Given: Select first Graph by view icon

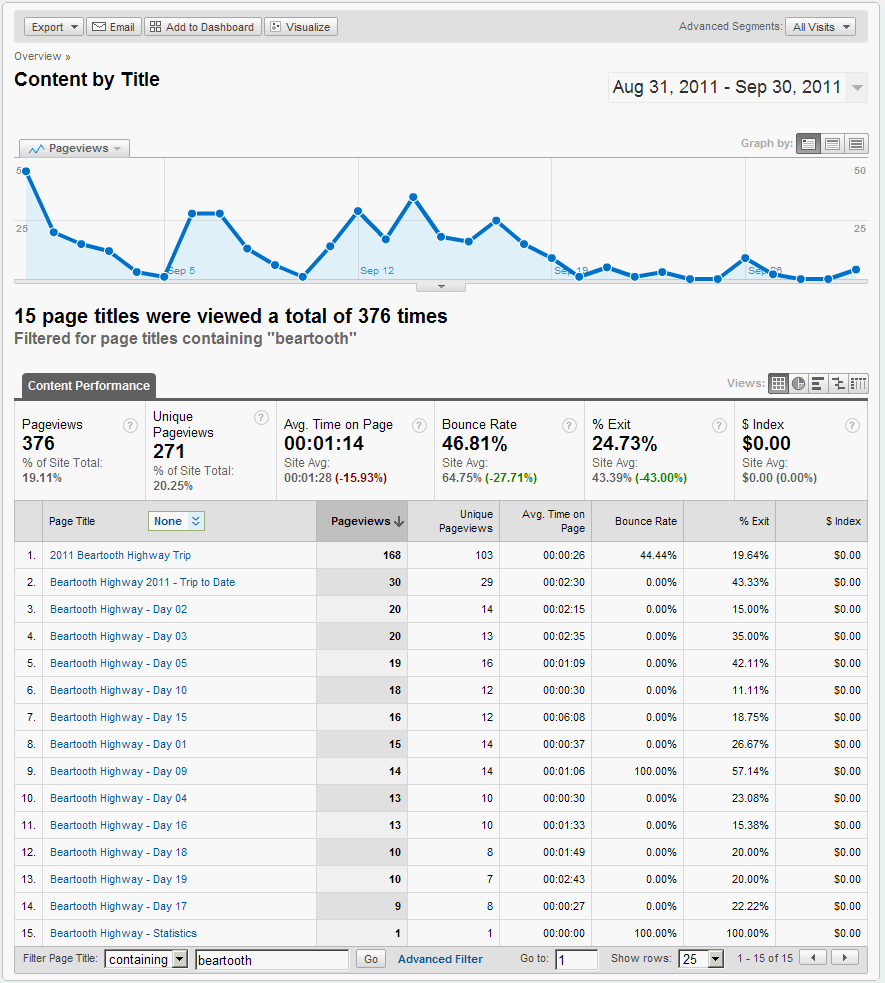Looking at the screenshot, I should click(x=809, y=144).
